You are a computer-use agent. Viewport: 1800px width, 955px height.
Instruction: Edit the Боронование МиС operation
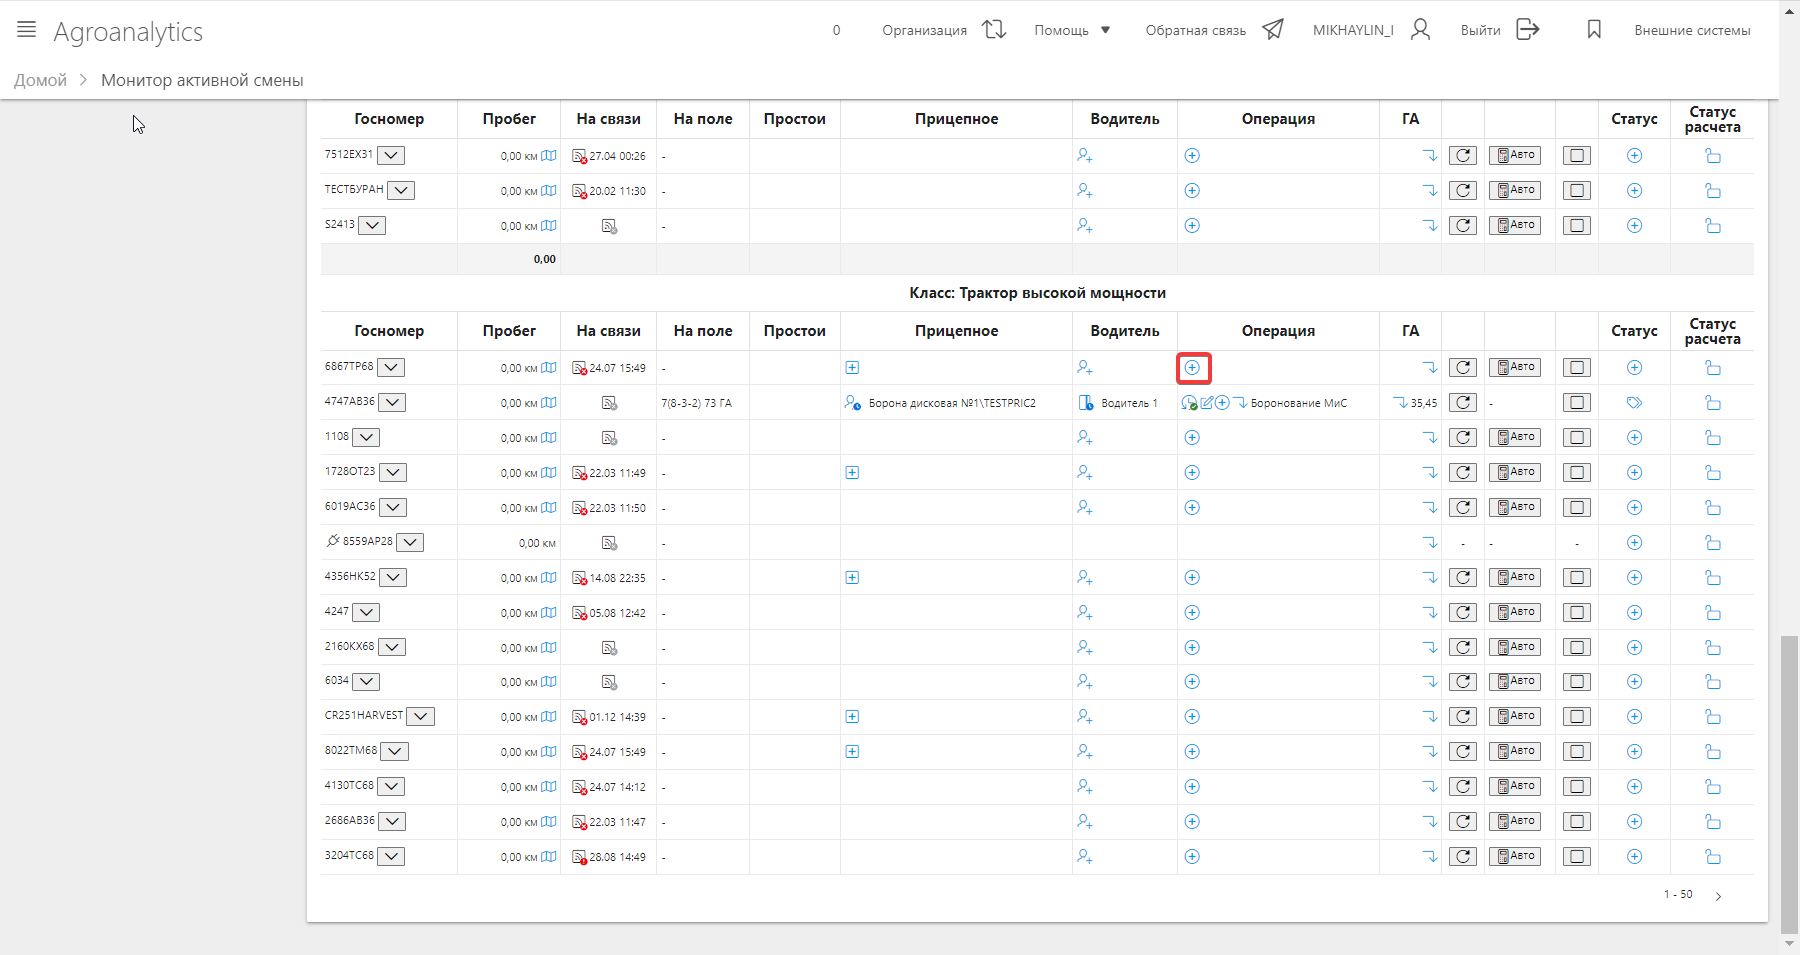pyautogui.click(x=1207, y=403)
